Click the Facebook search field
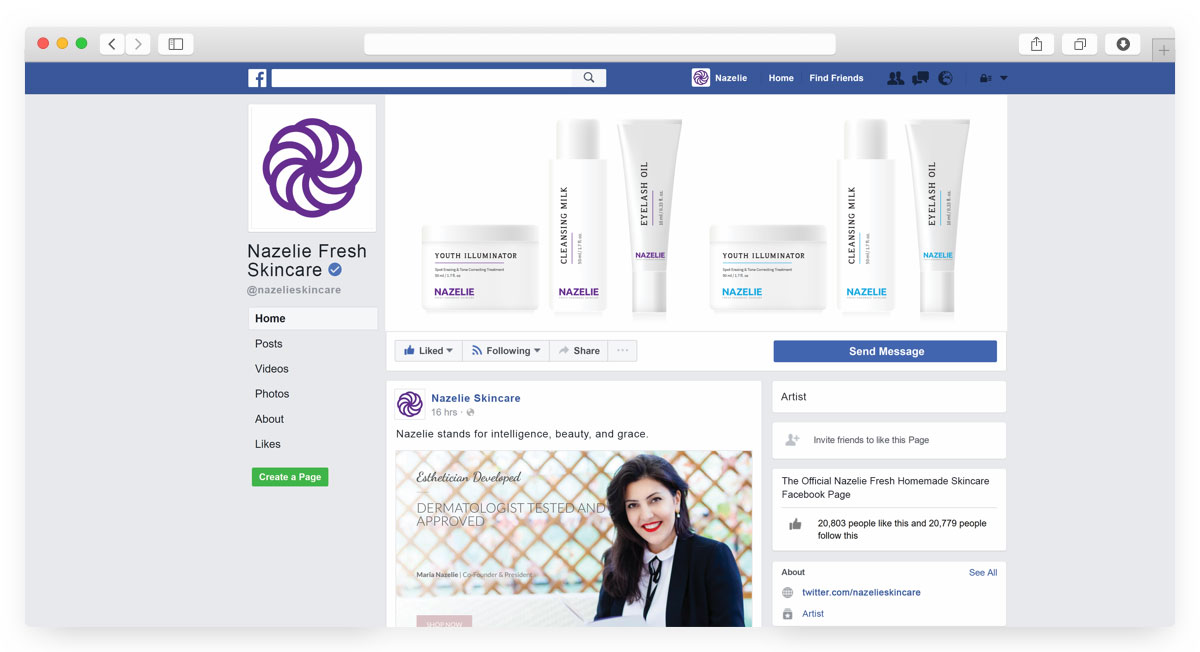 point(422,78)
